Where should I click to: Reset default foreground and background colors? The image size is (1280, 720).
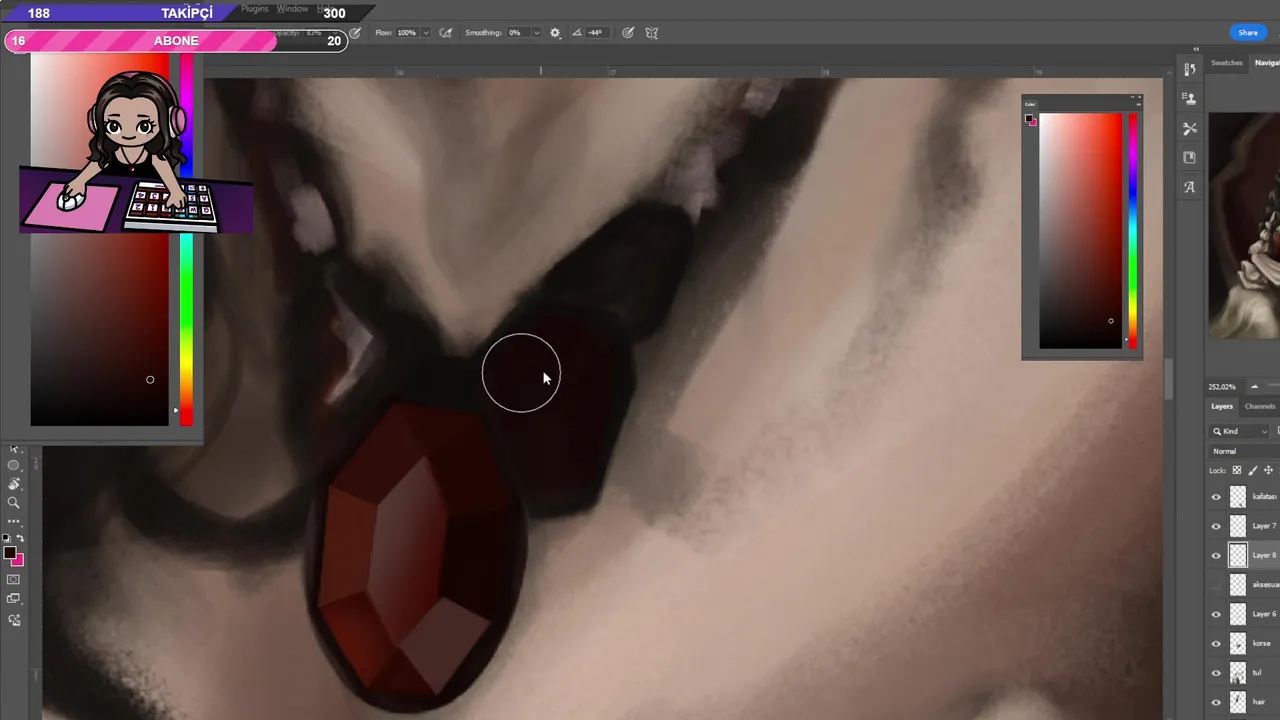coord(8,539)
